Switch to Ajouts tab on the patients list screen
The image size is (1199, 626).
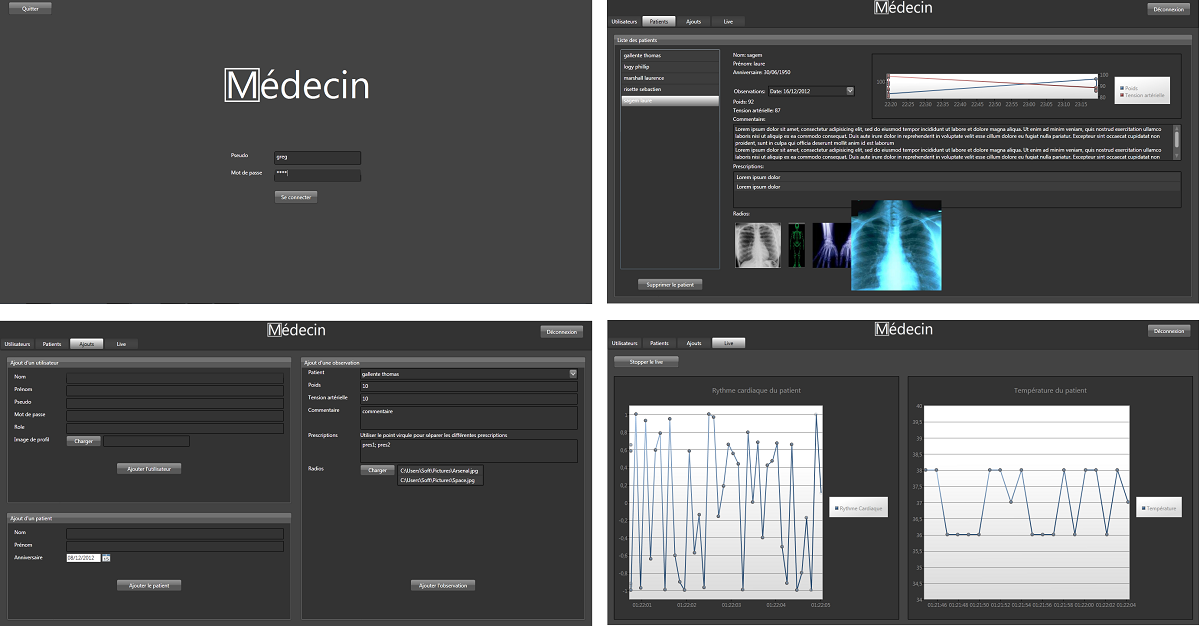pos(694,21)
